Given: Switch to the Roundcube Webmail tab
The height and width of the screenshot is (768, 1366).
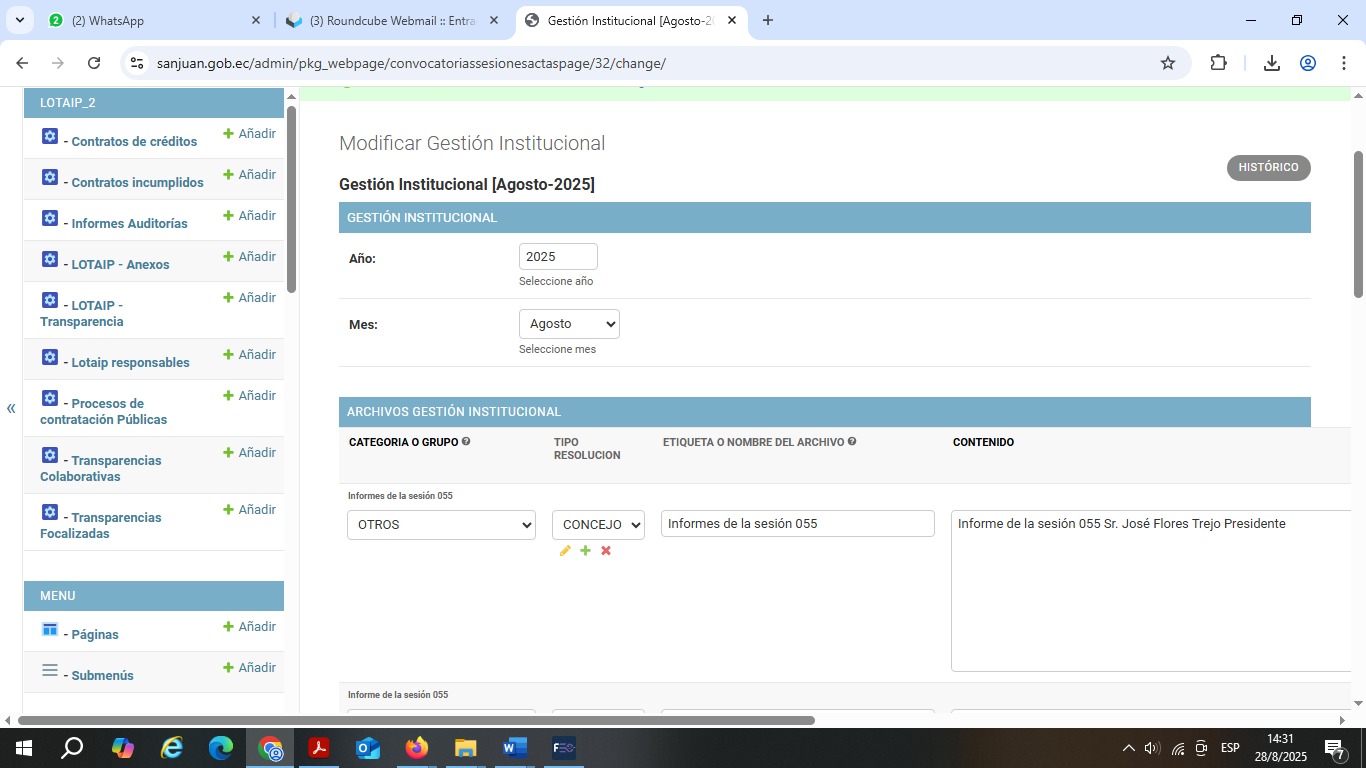Looking at the screenshot, I should 392,20.
